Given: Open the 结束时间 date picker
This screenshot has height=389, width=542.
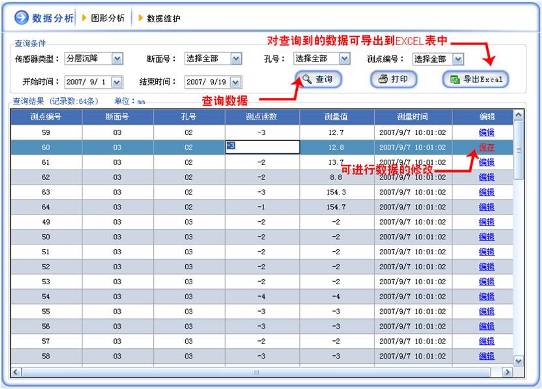Looking at the screenshot, I should (x=236, y=82).
